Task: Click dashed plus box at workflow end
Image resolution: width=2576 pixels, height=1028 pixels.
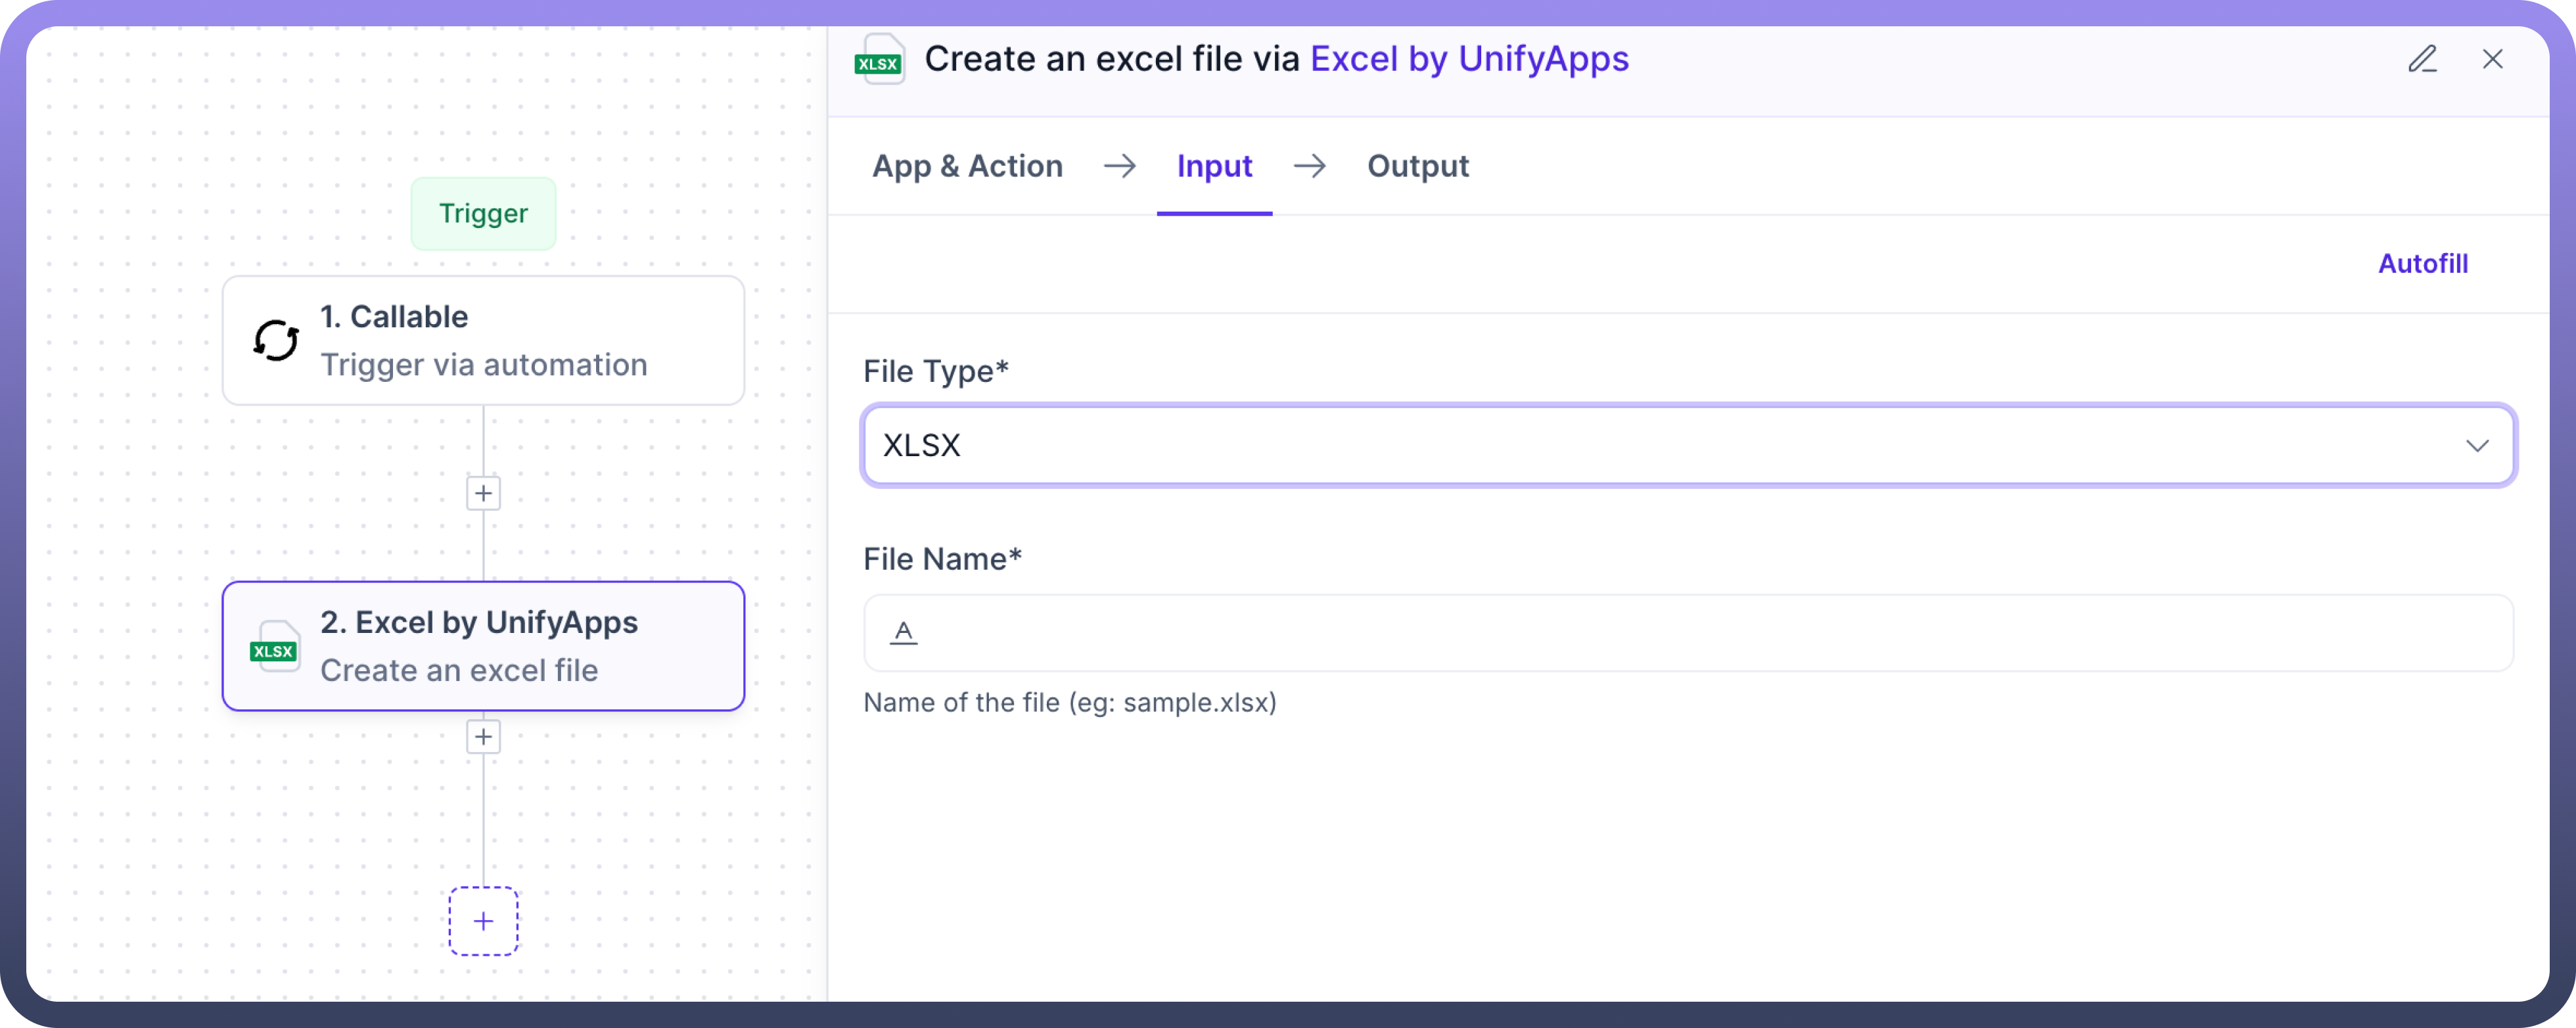Action: tap(483, 920)
